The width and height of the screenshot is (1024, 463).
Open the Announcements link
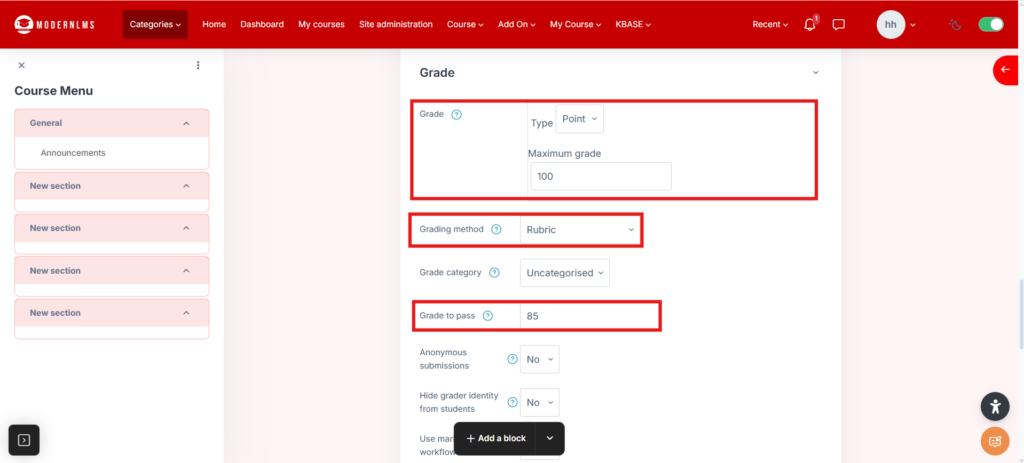[73, 153]
